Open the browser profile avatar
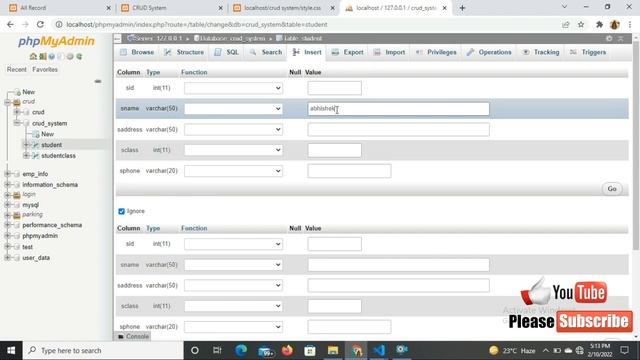Viewport: 640px width, 360px height. 615,24
